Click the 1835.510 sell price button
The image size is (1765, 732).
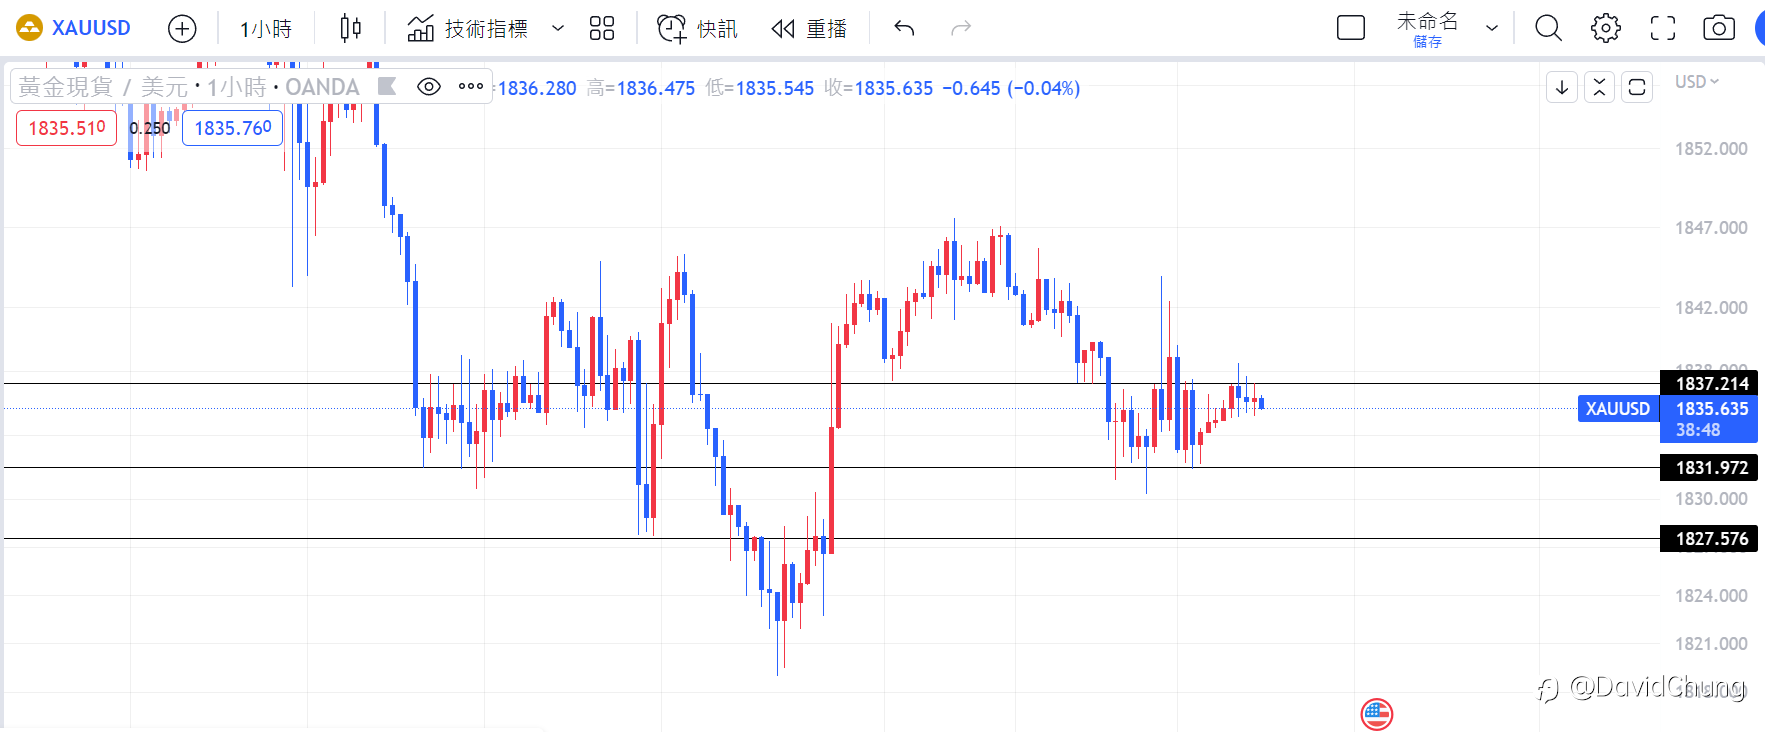pyautogui.click(x=67, y=128)
